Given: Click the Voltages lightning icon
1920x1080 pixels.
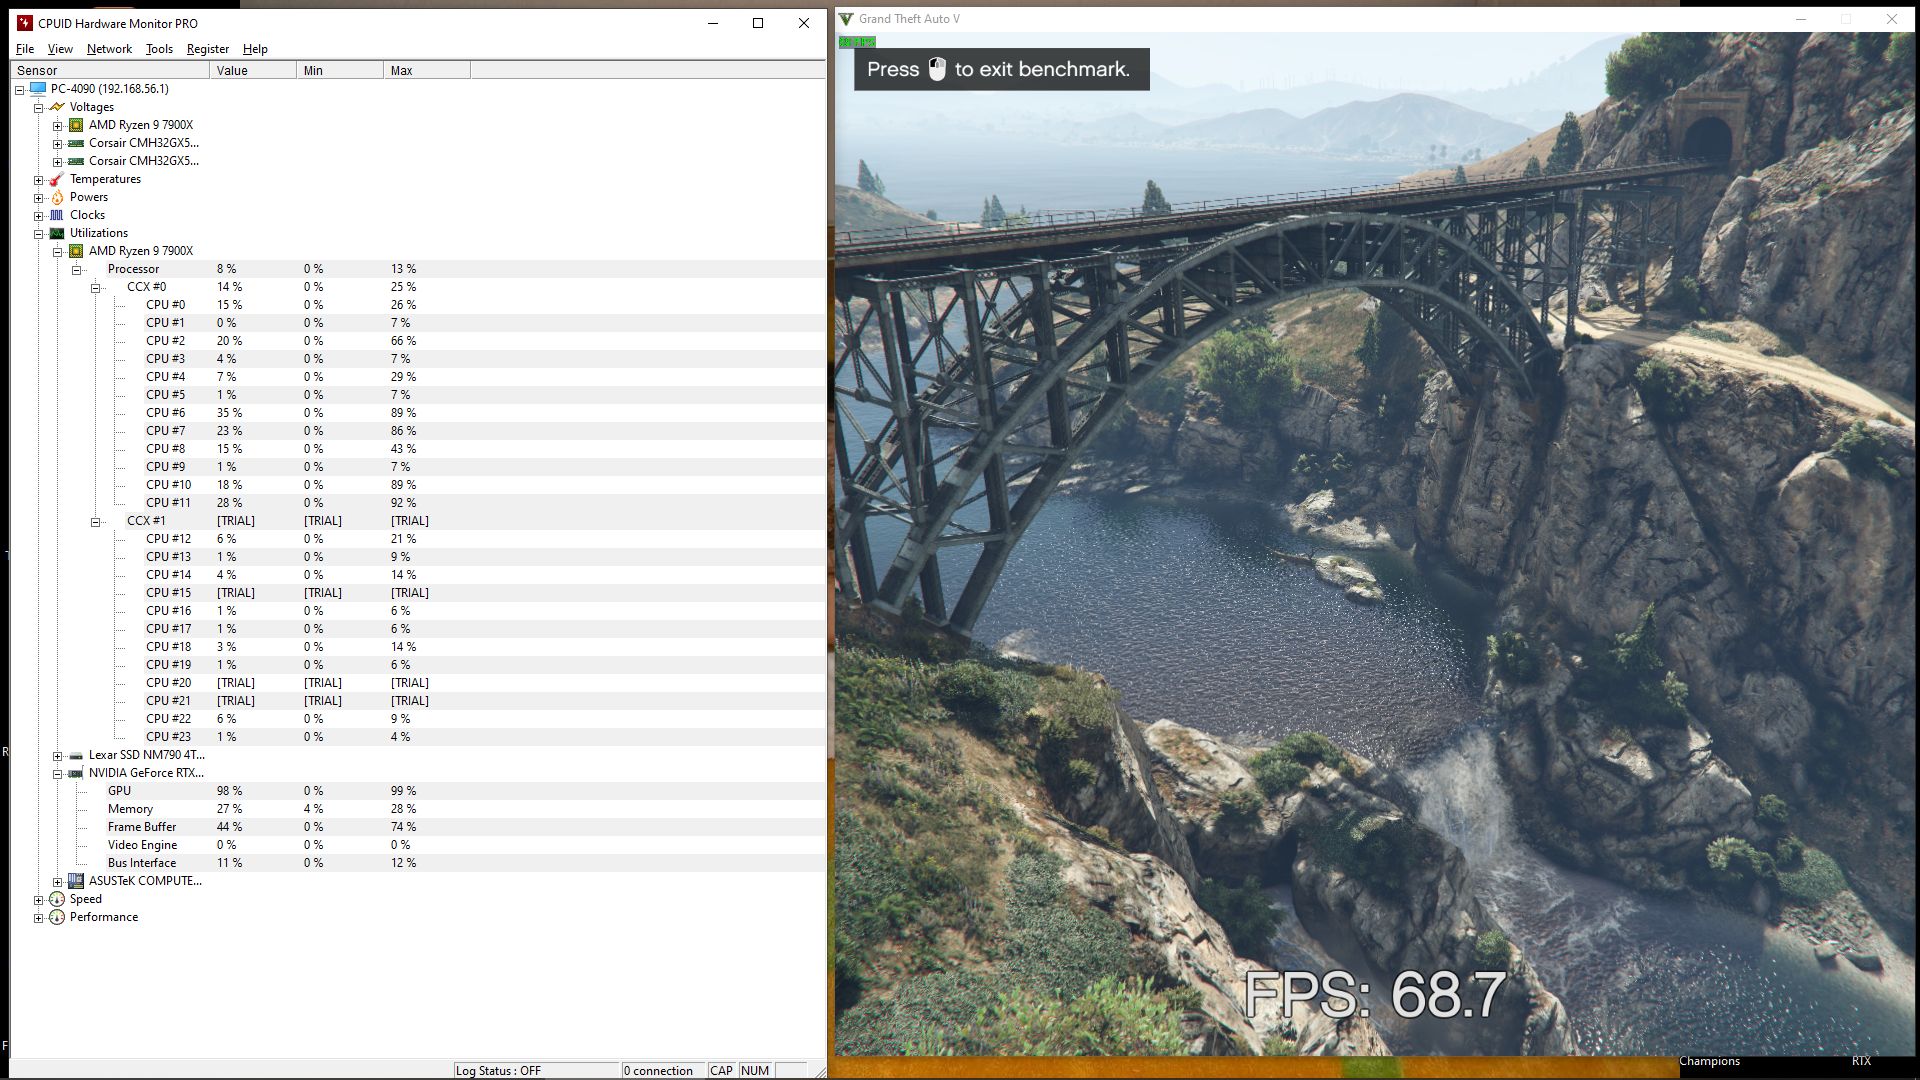Looking at the screenshot, I should [x=57, y=107].
